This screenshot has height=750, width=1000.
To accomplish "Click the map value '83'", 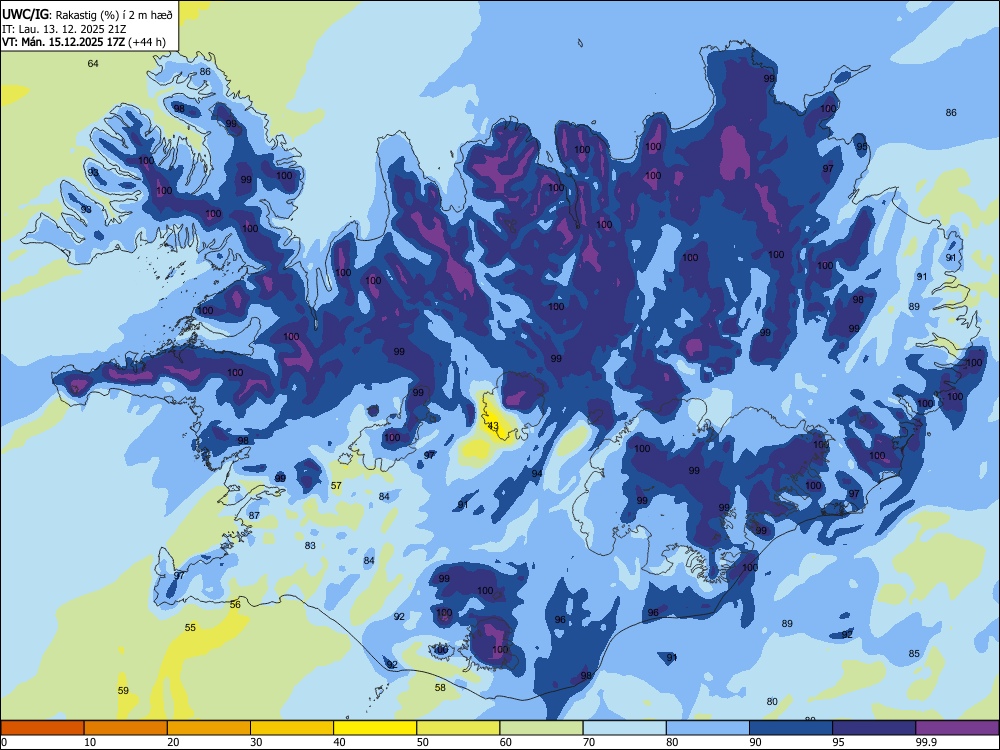I will (x=310, y=545).
